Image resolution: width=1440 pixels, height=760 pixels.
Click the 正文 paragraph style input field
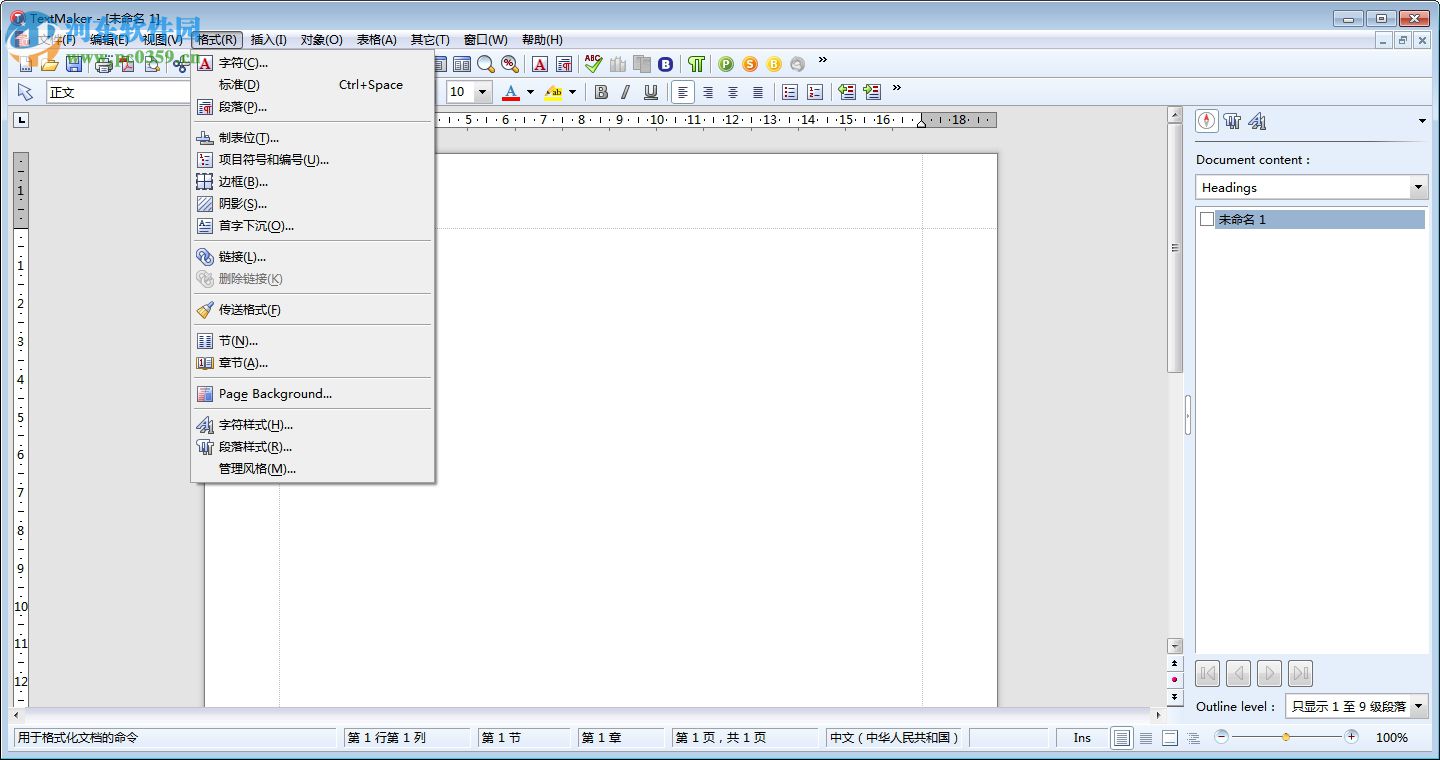(115, 92)
